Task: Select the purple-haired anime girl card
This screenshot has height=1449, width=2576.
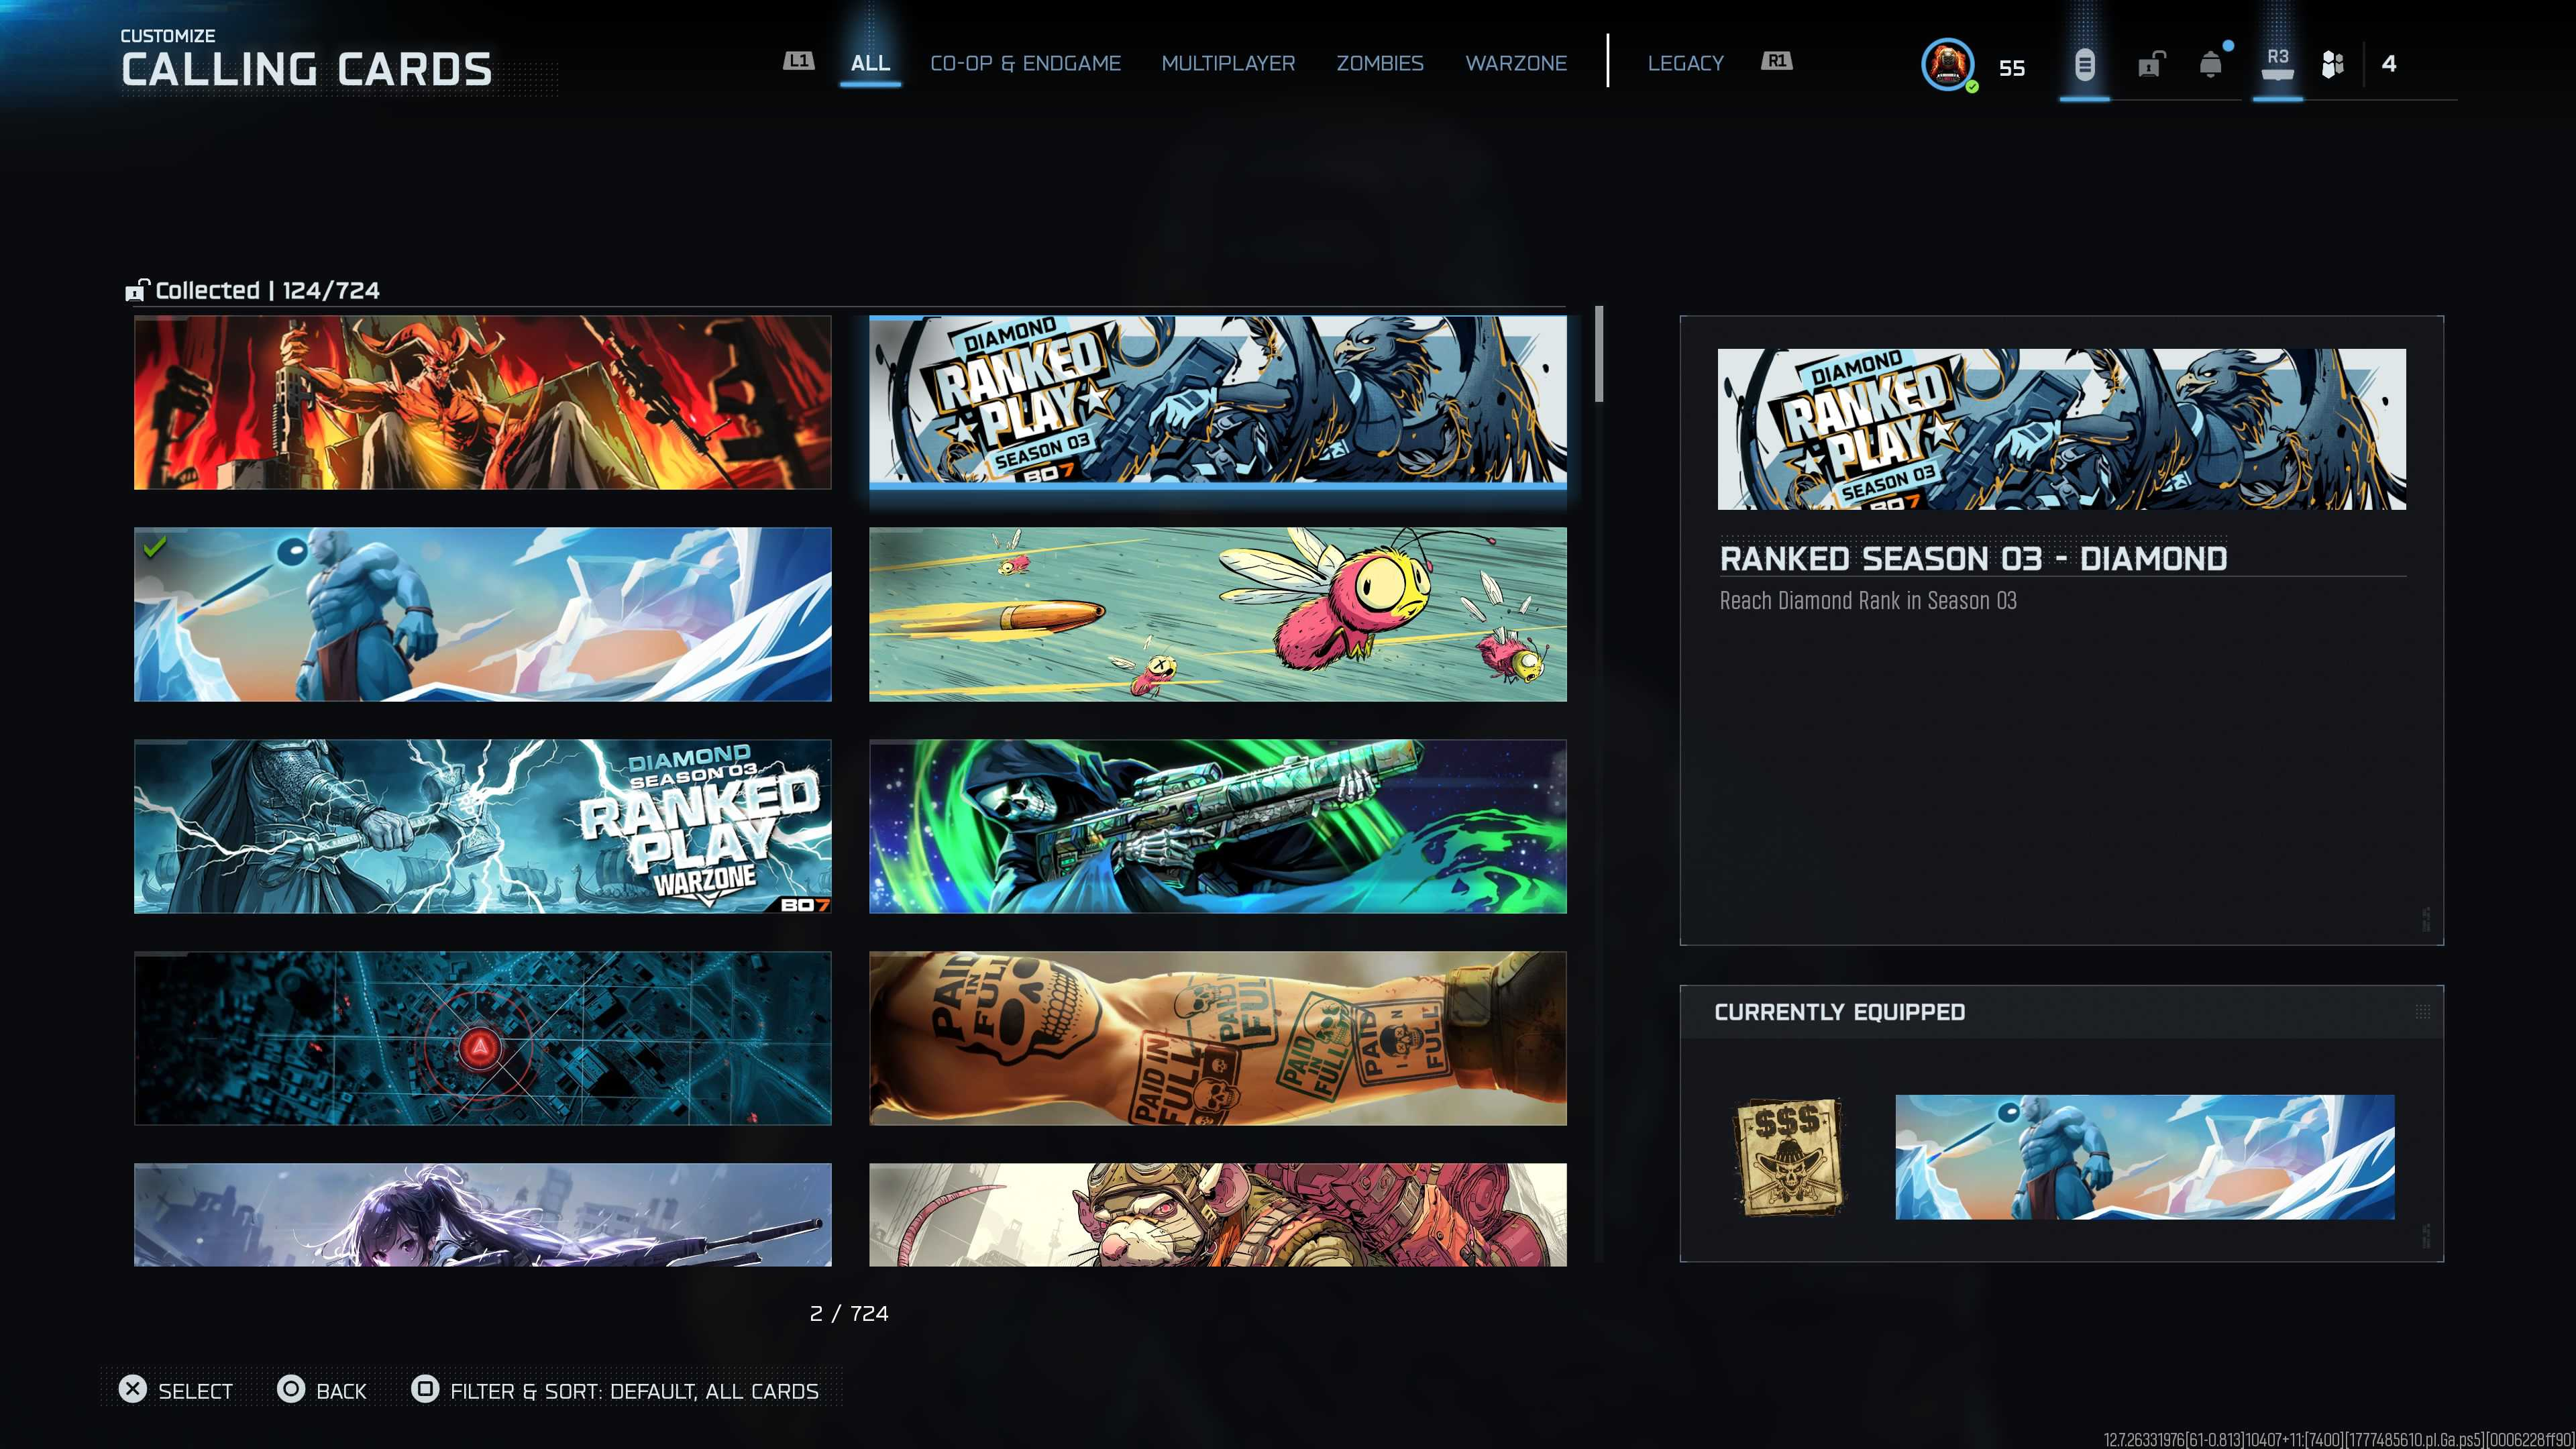Action: pyautogui.click(x=483, y=1214)
